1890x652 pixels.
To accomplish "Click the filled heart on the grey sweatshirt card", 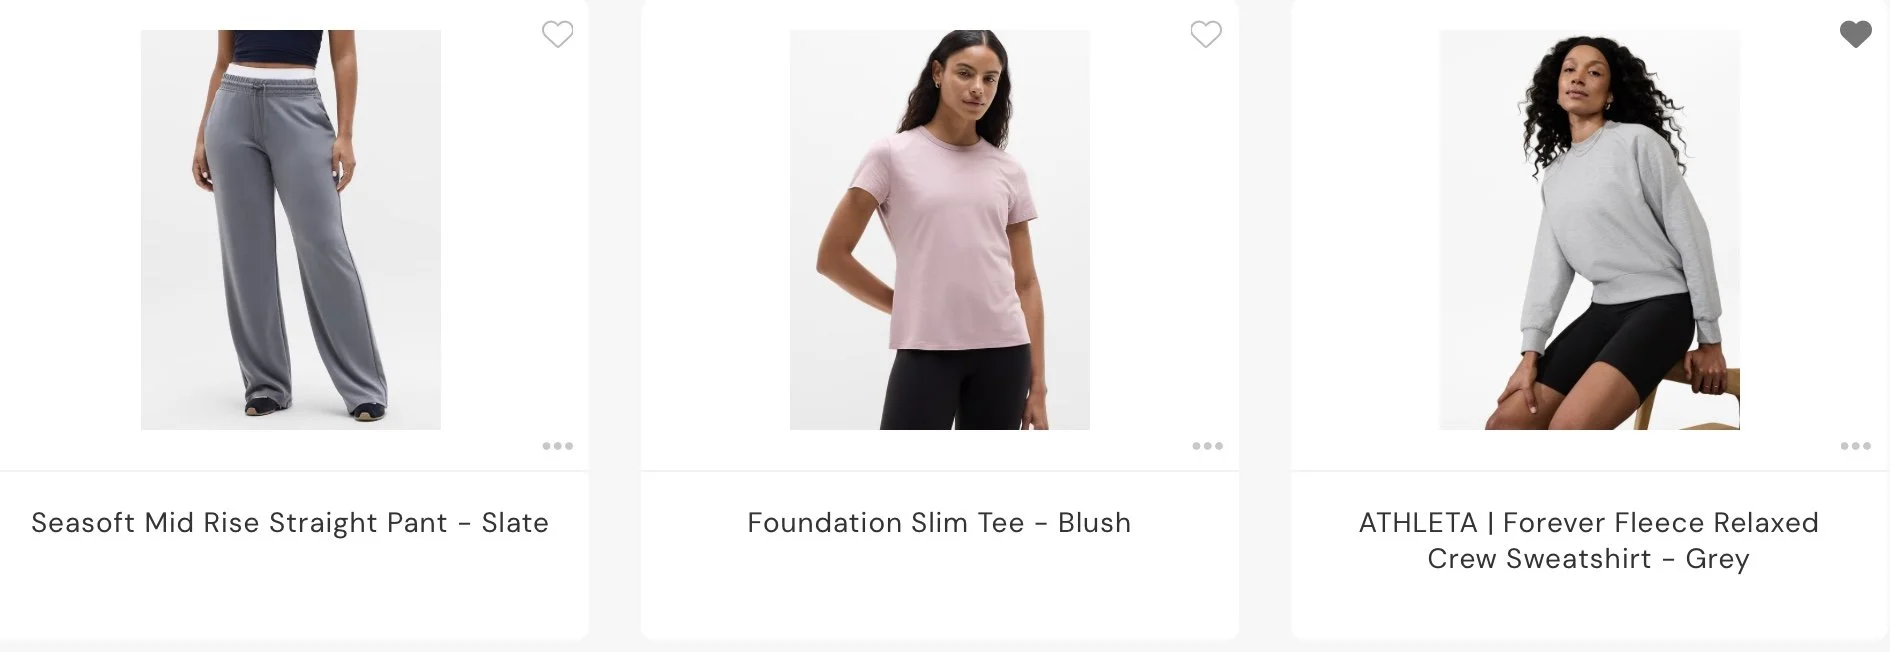I will point(1855,34).
